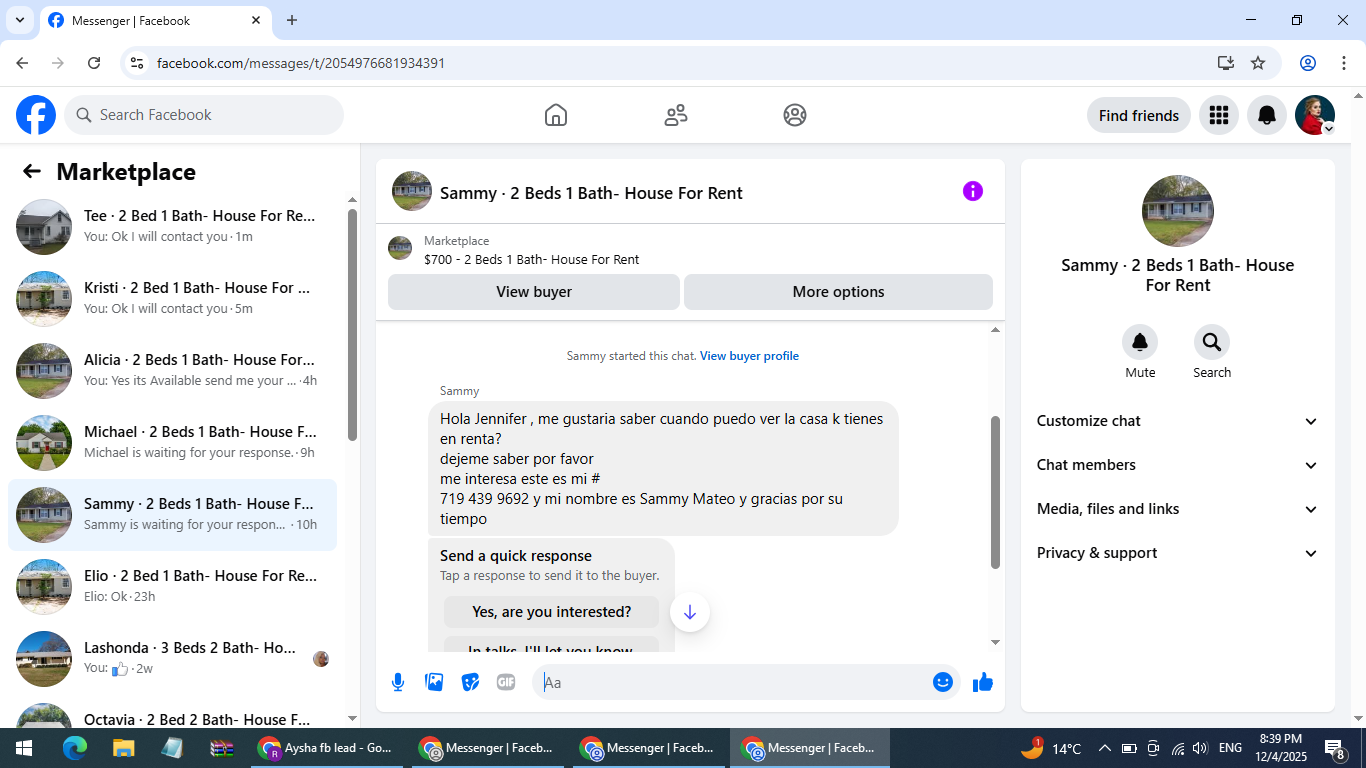Open Tee 2 Bed 1 Bath conversation

[172, 227]
